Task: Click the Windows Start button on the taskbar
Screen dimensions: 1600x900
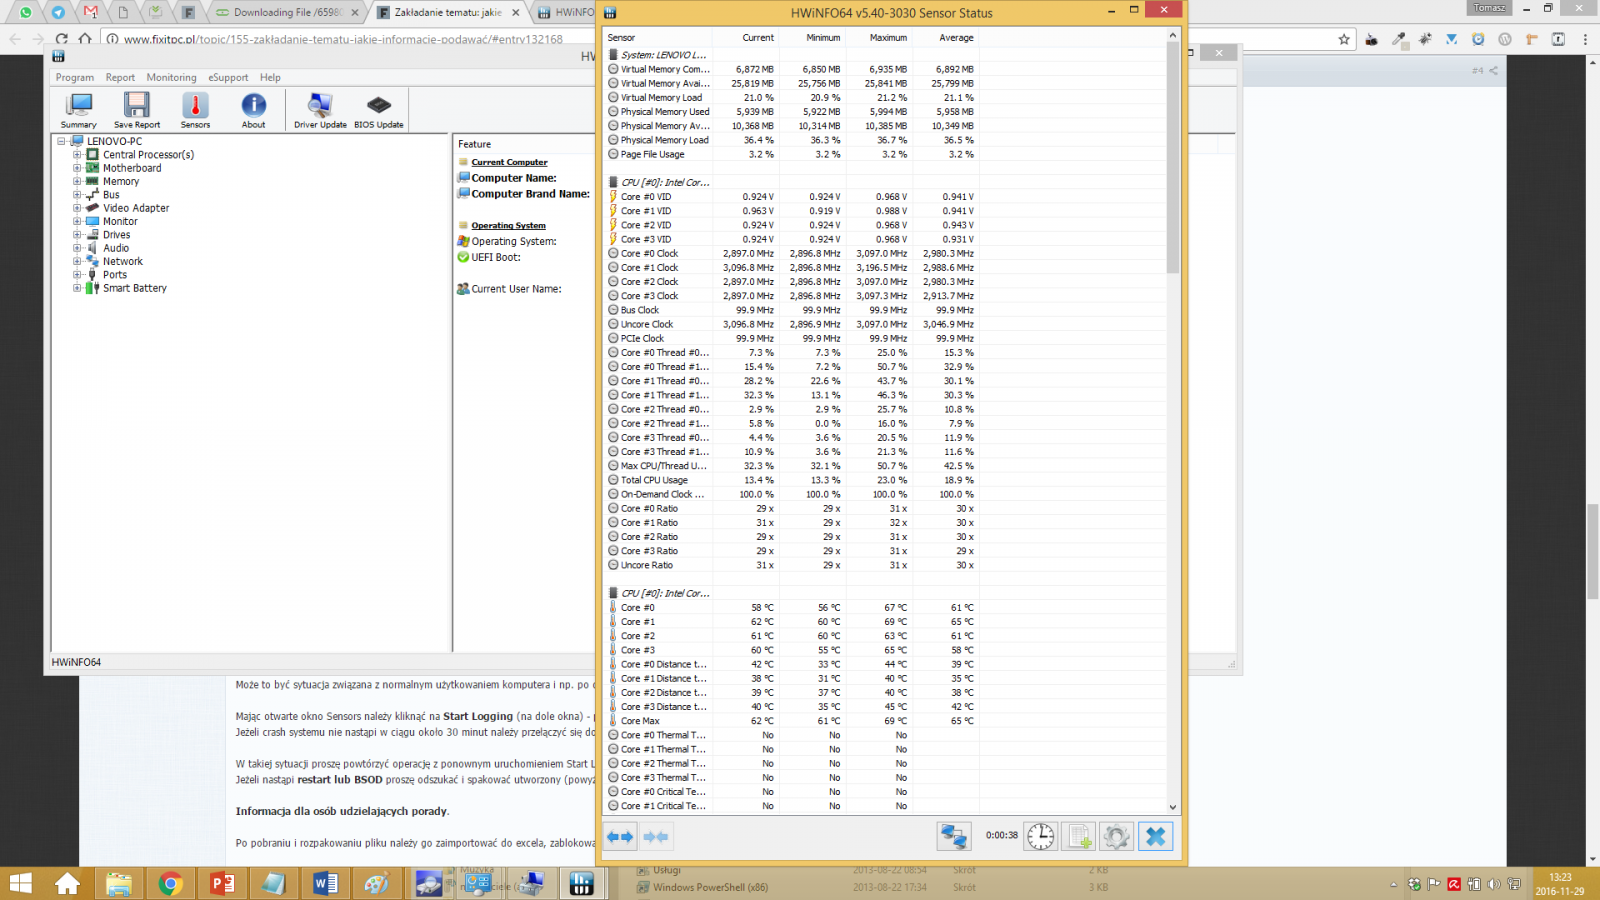Action: coord(20,884)
